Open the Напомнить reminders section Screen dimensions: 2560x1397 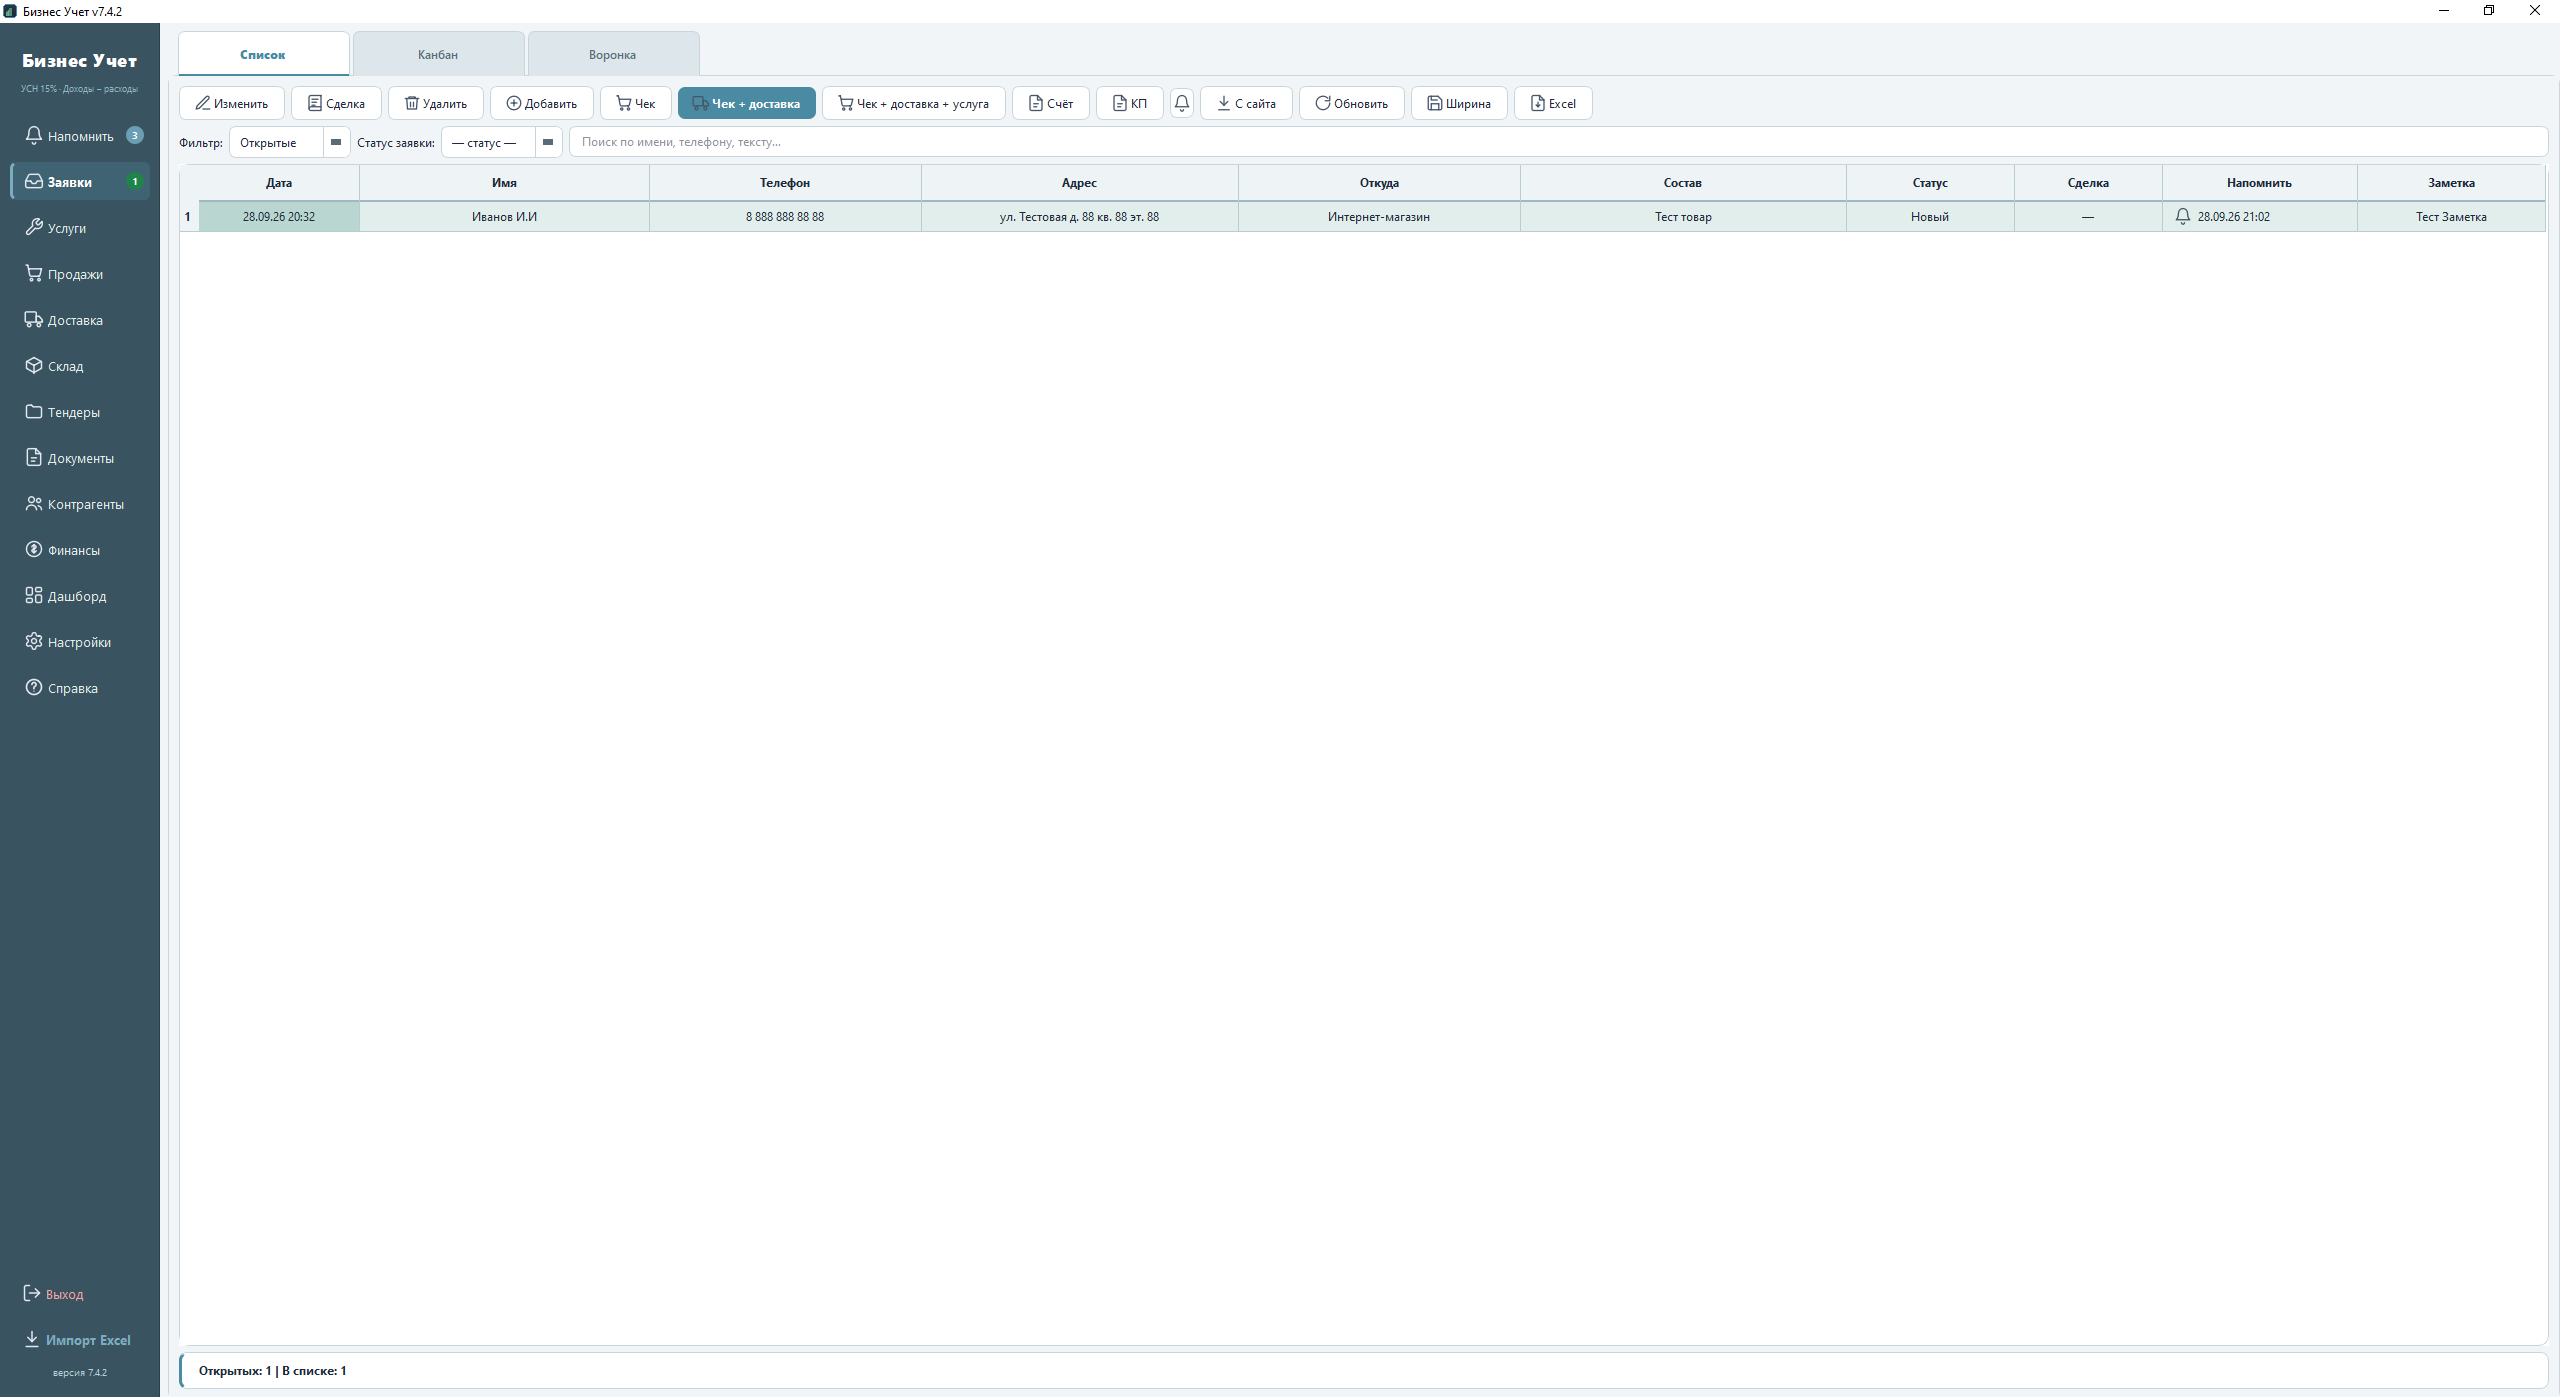80,136
